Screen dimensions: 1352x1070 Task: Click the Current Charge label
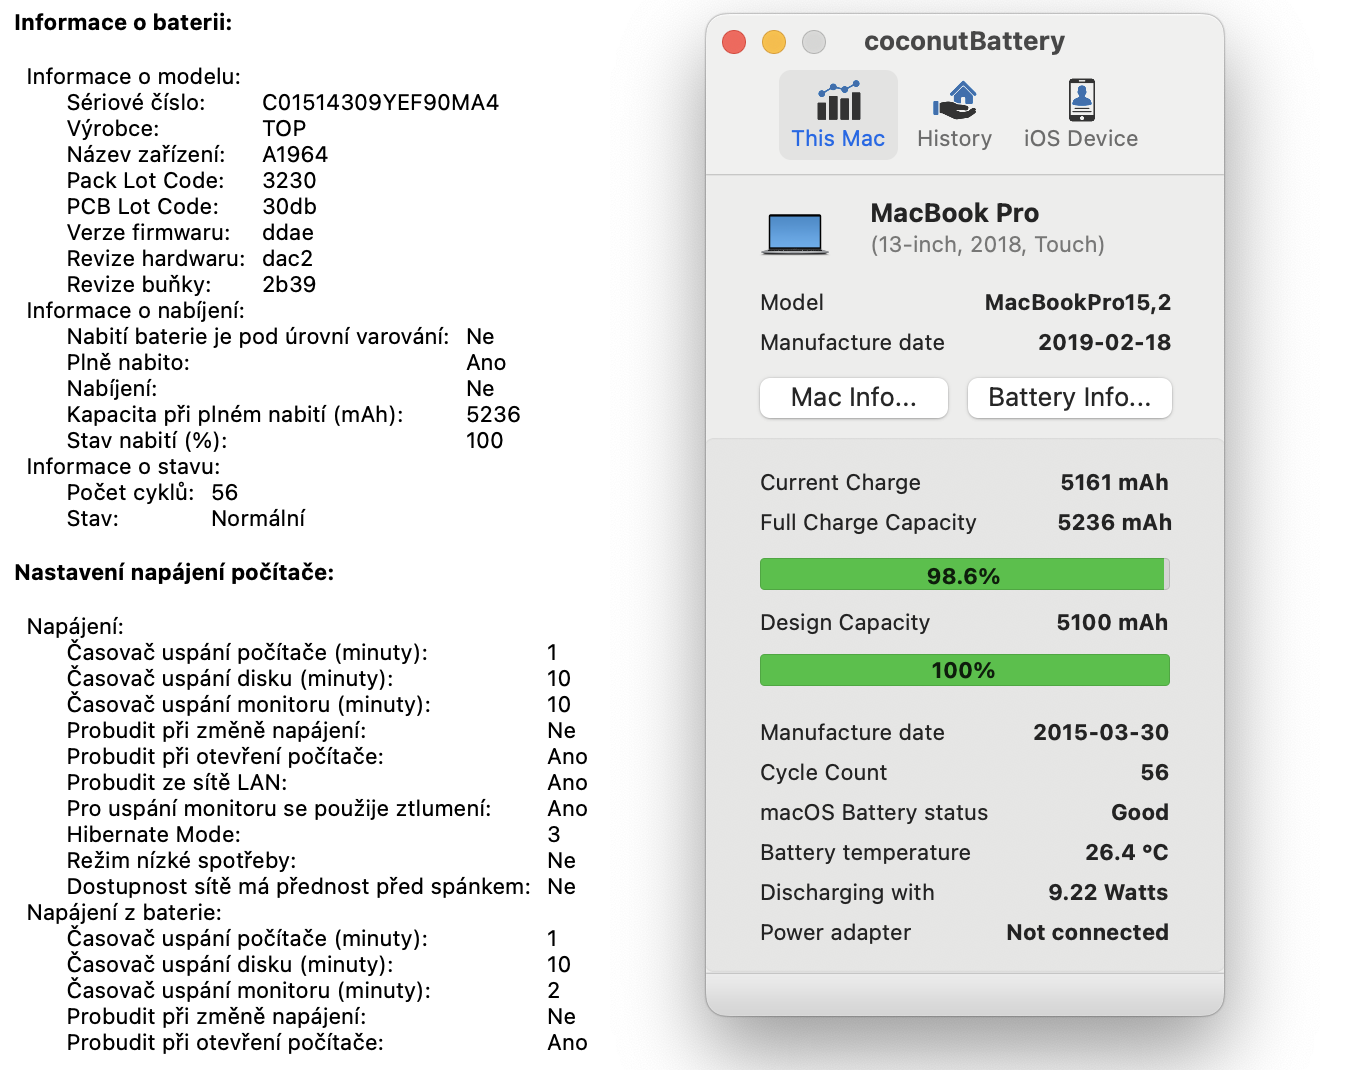[x=840, y=483]
